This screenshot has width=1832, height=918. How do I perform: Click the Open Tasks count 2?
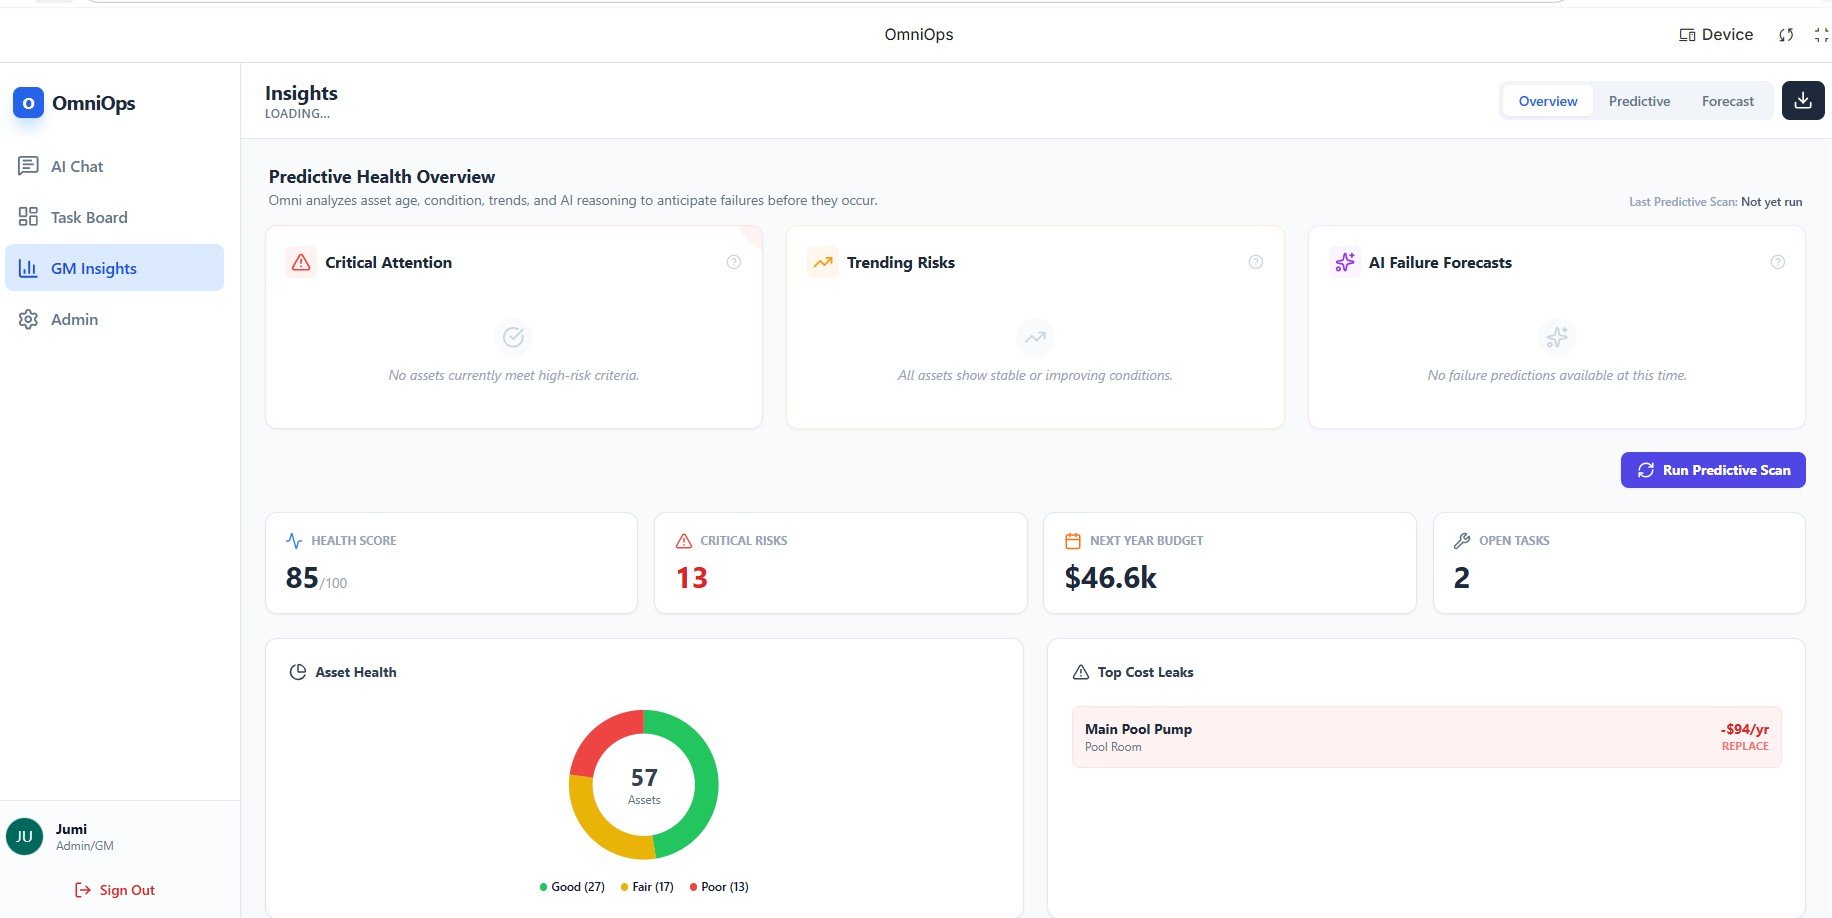pos(1461,578)
